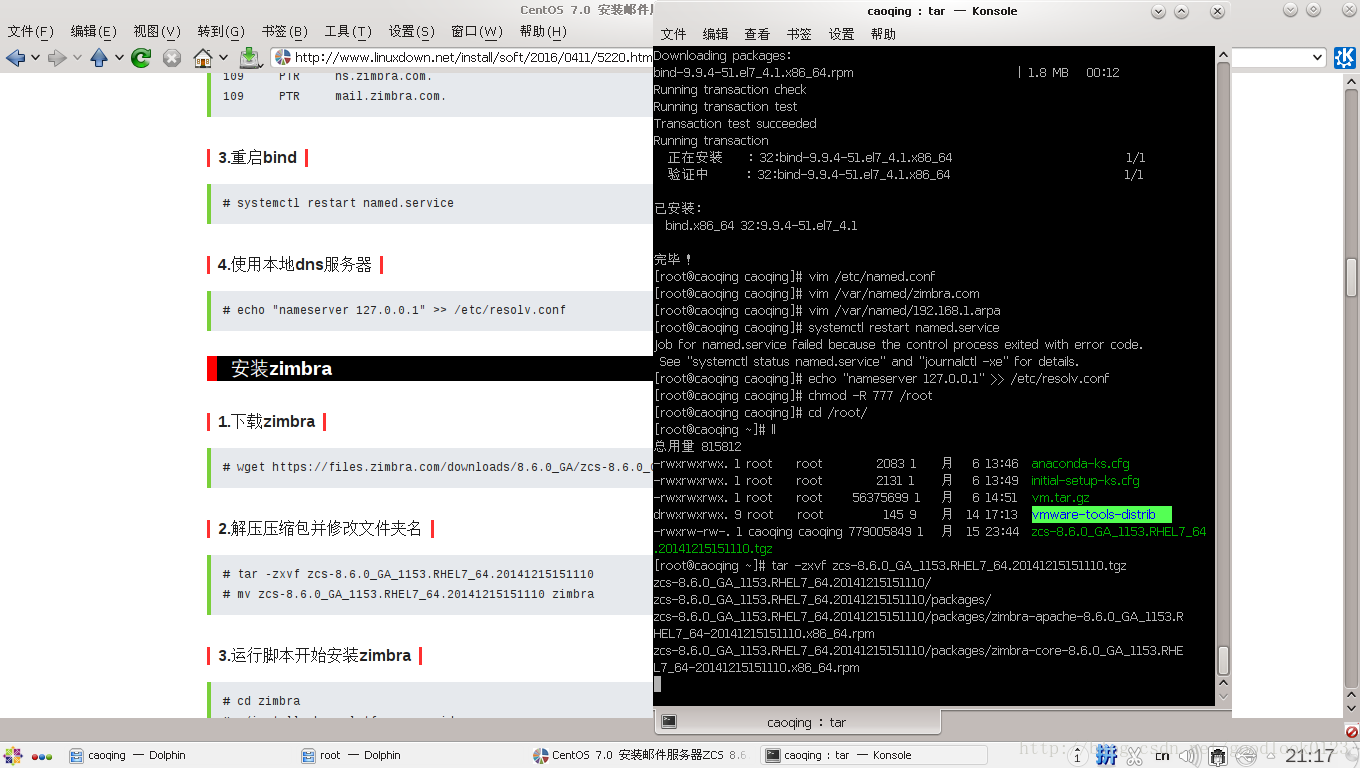This screenshot has width=1360, height=768.
Task: Click '4.使用本地dns服务器' heading on page
Action: click(295, 265)
